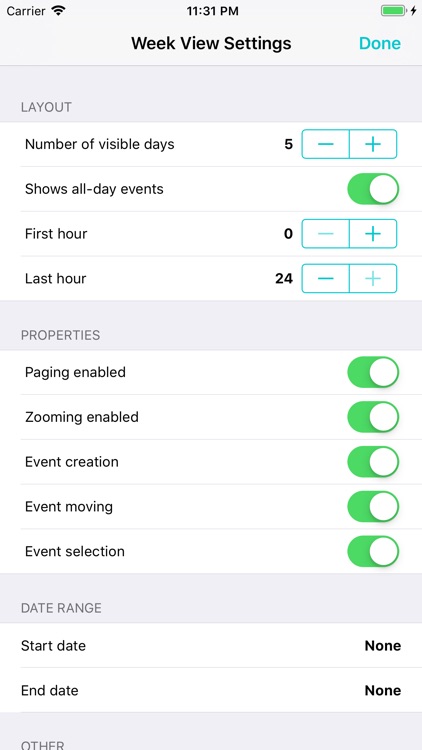Open the End date row

[x=211, y=690]
